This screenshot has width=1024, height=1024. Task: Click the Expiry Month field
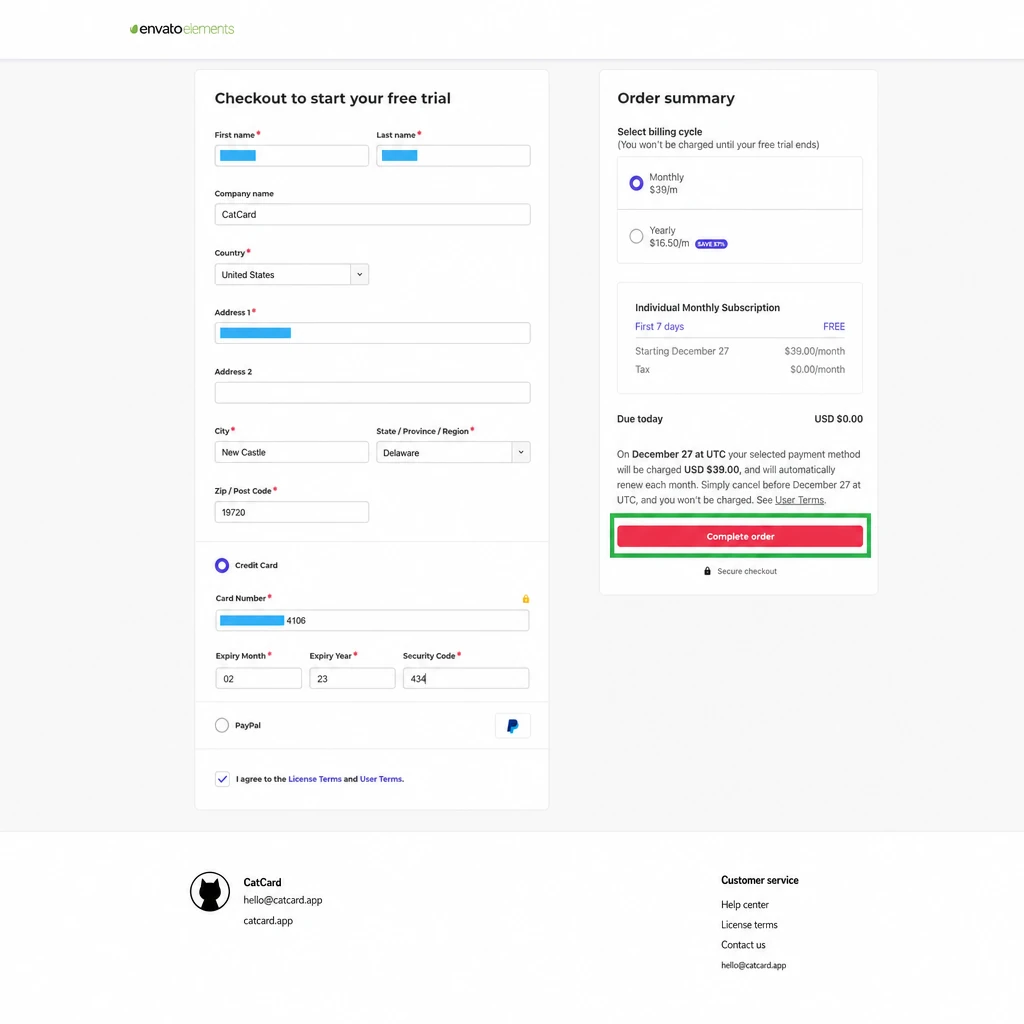[259, 679]
